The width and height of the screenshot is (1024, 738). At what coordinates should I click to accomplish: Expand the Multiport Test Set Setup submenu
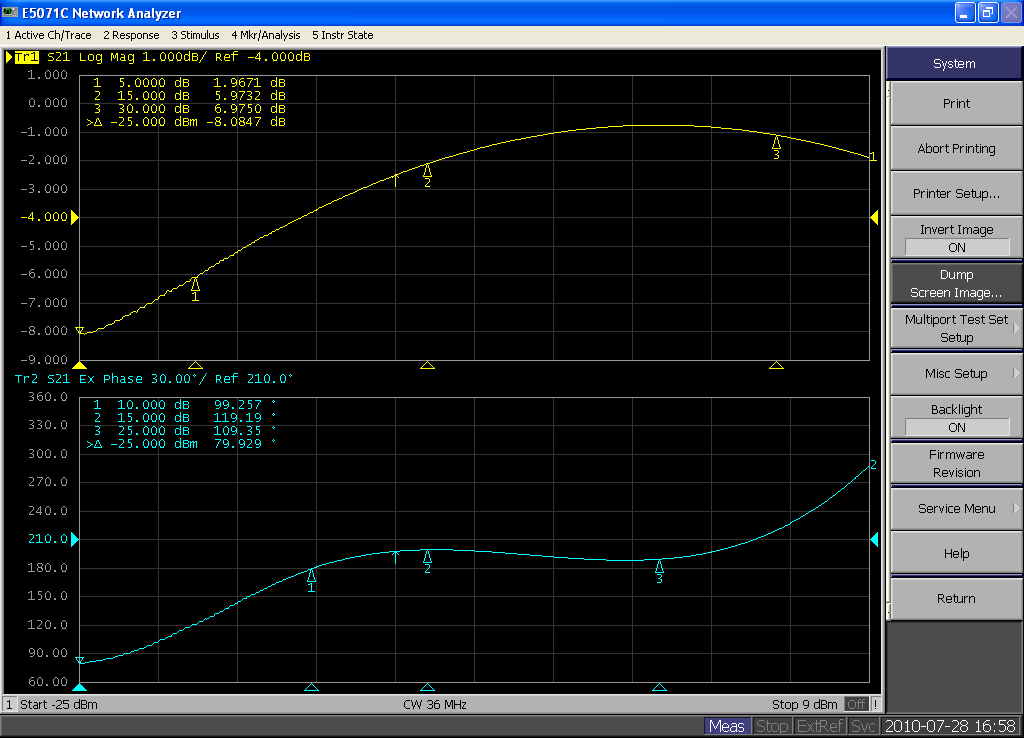956,328
